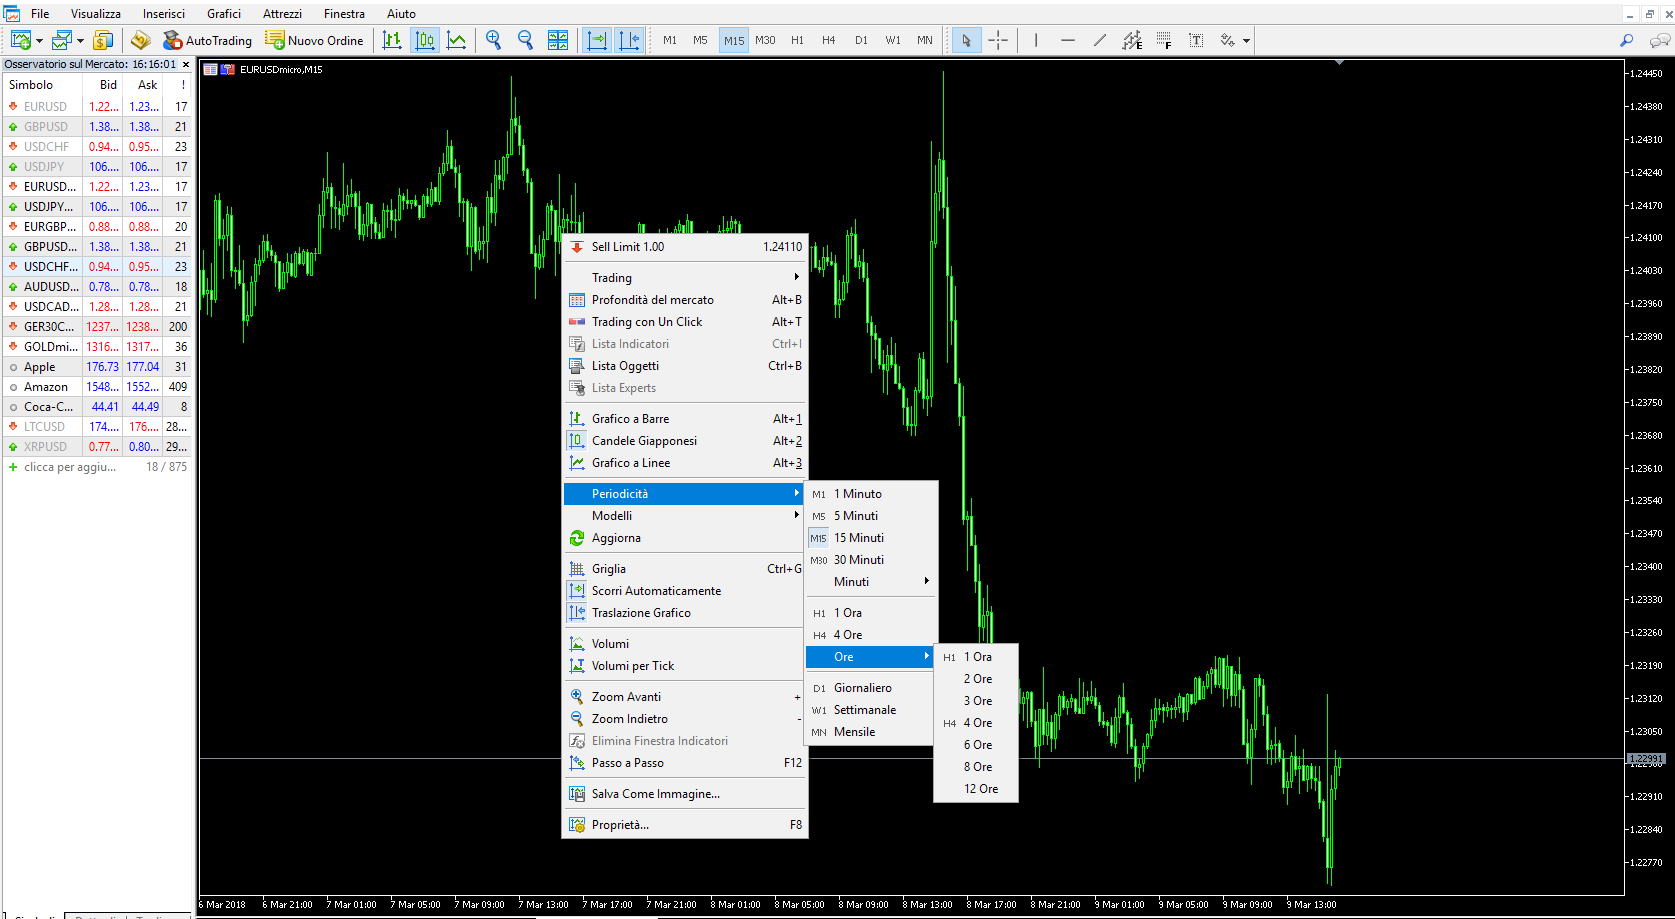
Task: Click the Nuovo Ordine button
Action: pyautogui.click(x=314, y=40)
